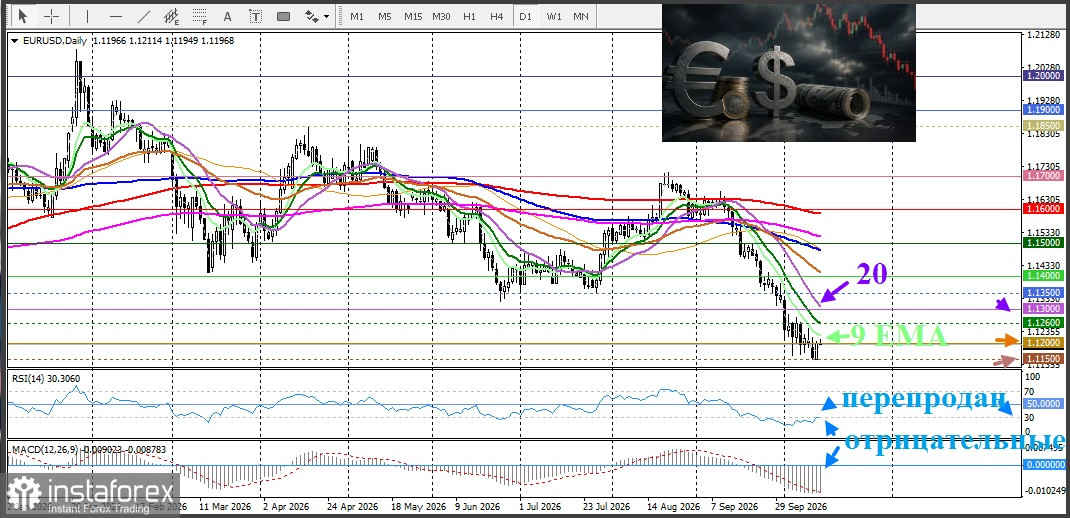Switch to the M15 timeframe
The width and height of the screenshot is (1070, 518).
click(413, 16)
